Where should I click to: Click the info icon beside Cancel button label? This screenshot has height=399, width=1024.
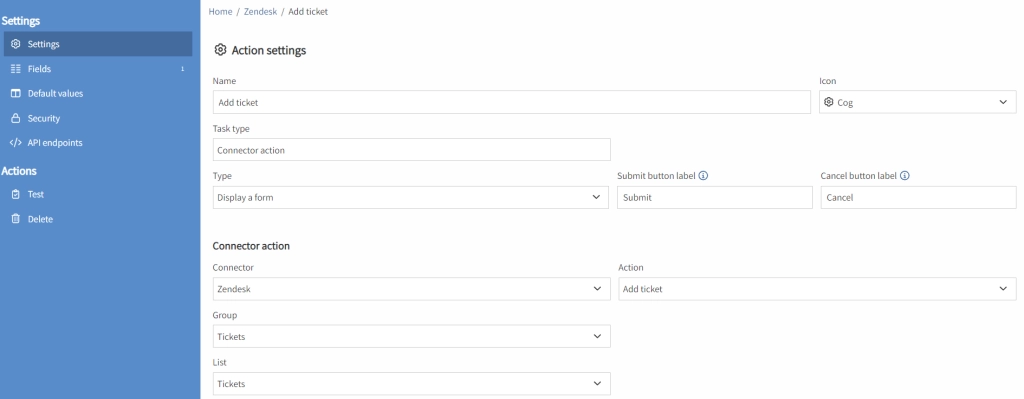coord(905,176)
